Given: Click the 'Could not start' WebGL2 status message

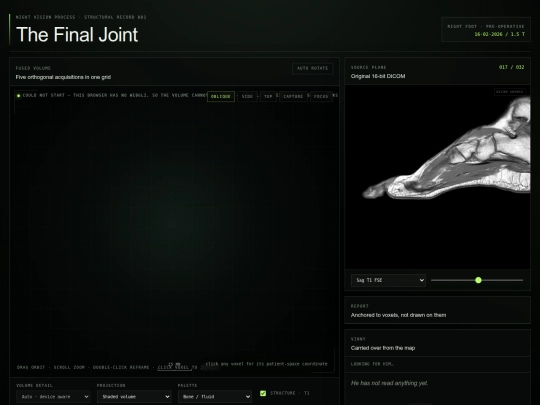Looking at the screenshot, I should (x=114, y=95).
